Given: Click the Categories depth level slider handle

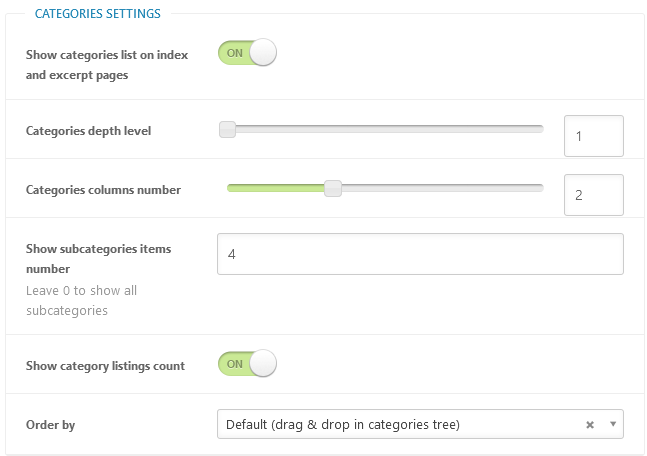Looking at the screenshot, I should click(227, 130).
